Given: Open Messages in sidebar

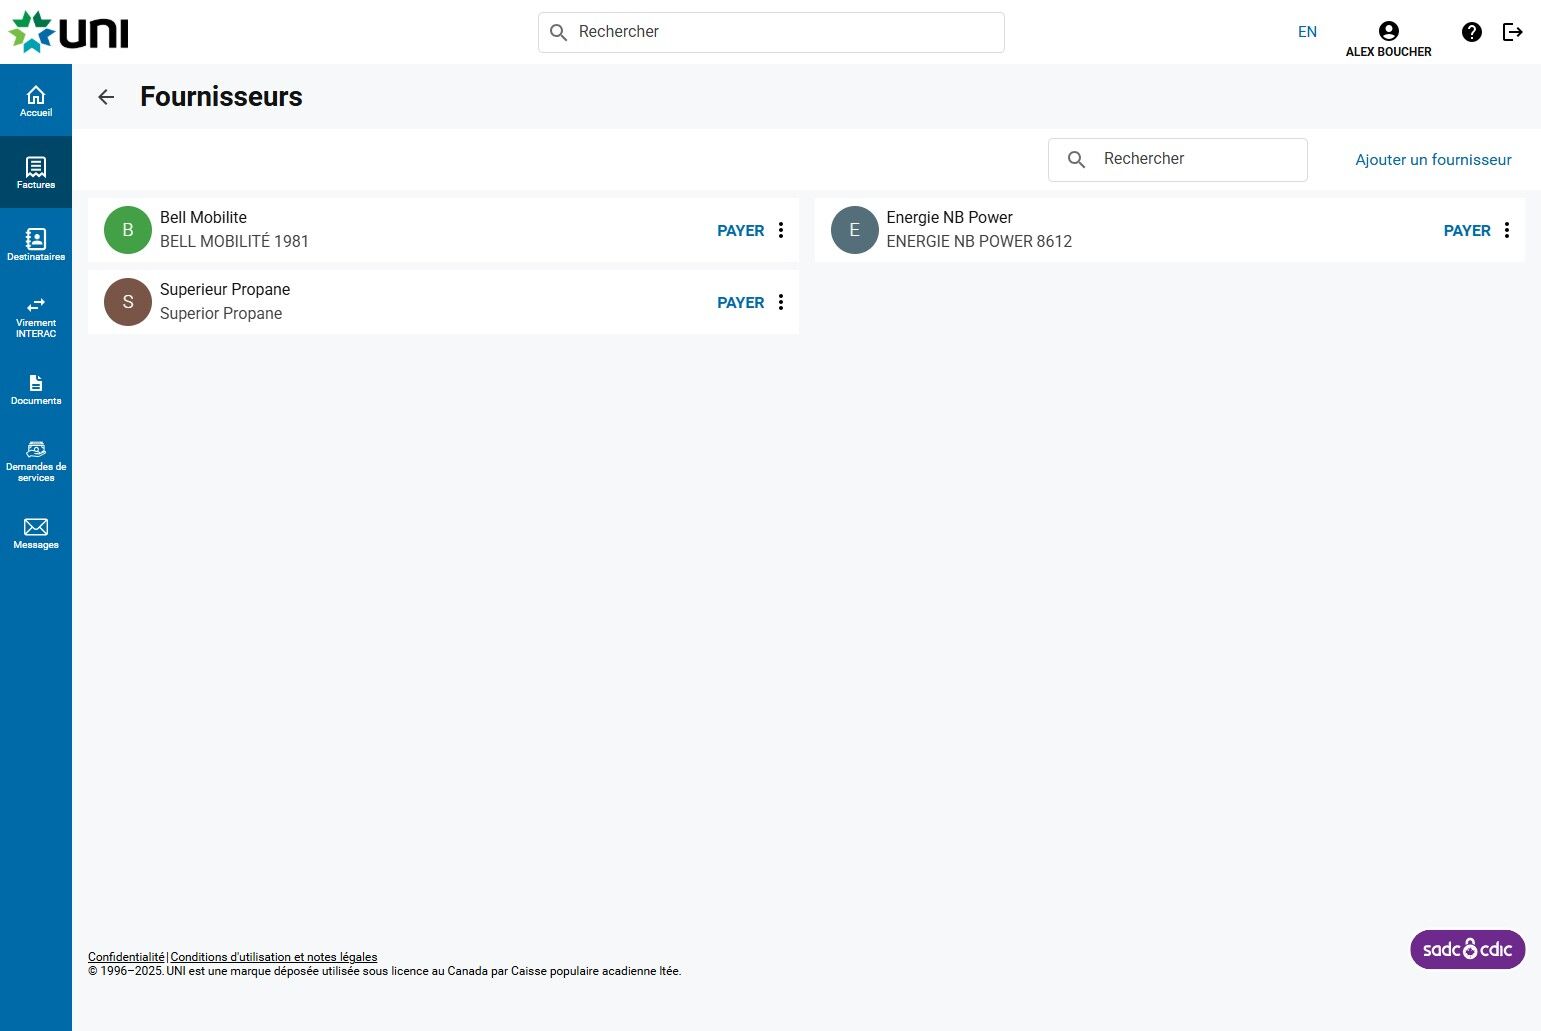Looking at the screenshot, I should tap(36, 532).
